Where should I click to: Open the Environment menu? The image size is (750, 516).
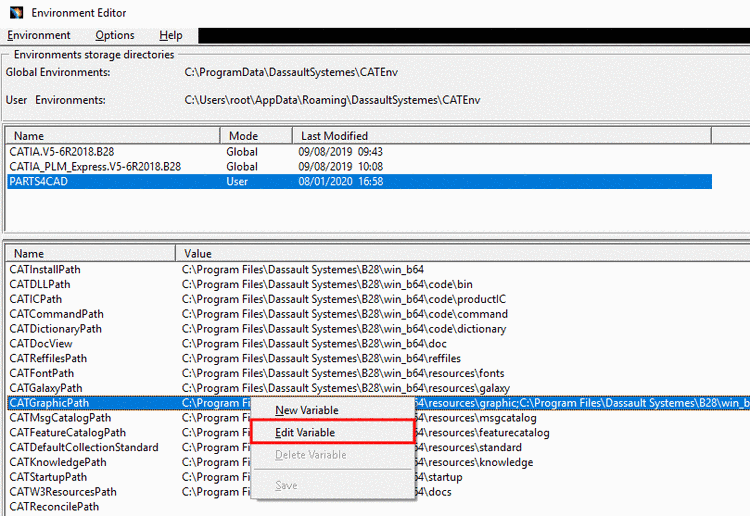coord(39,35)
